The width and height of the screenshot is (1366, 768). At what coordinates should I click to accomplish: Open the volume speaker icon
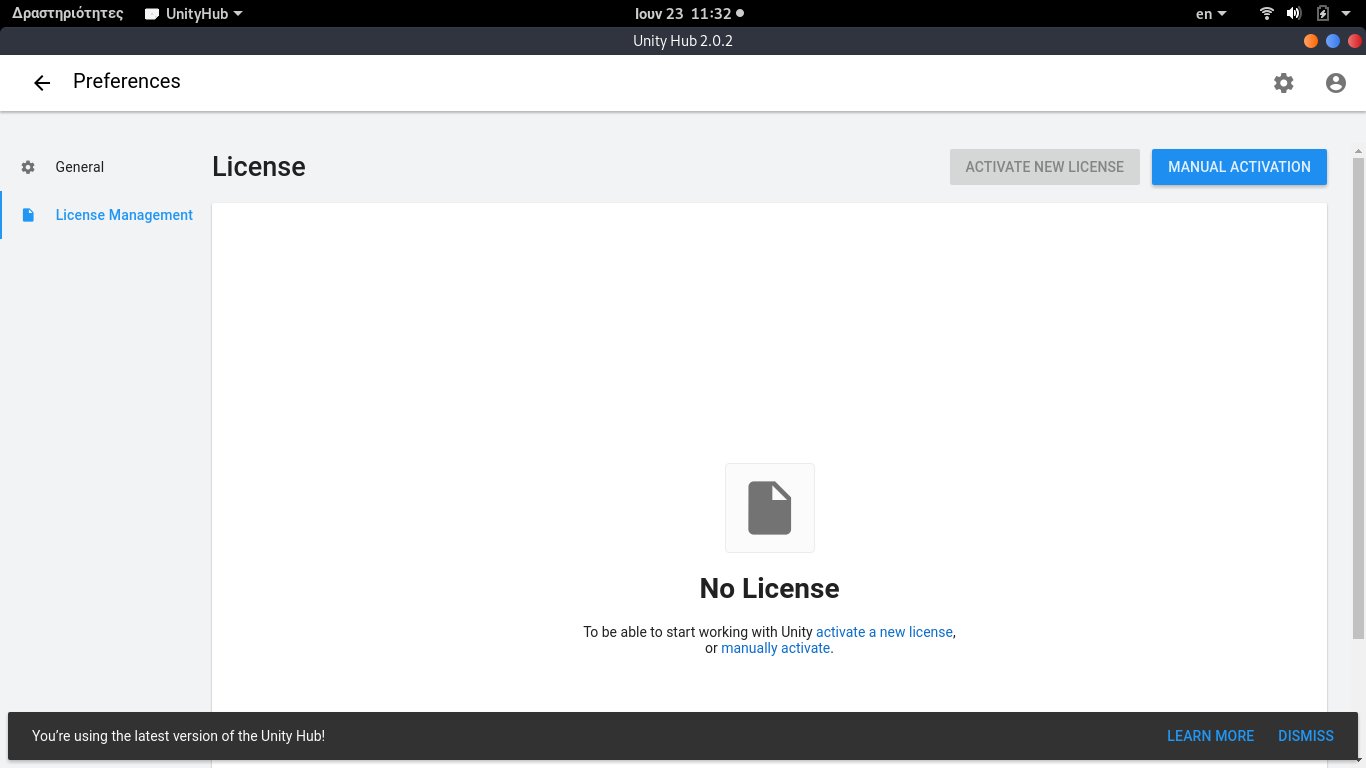[1294, 14]
